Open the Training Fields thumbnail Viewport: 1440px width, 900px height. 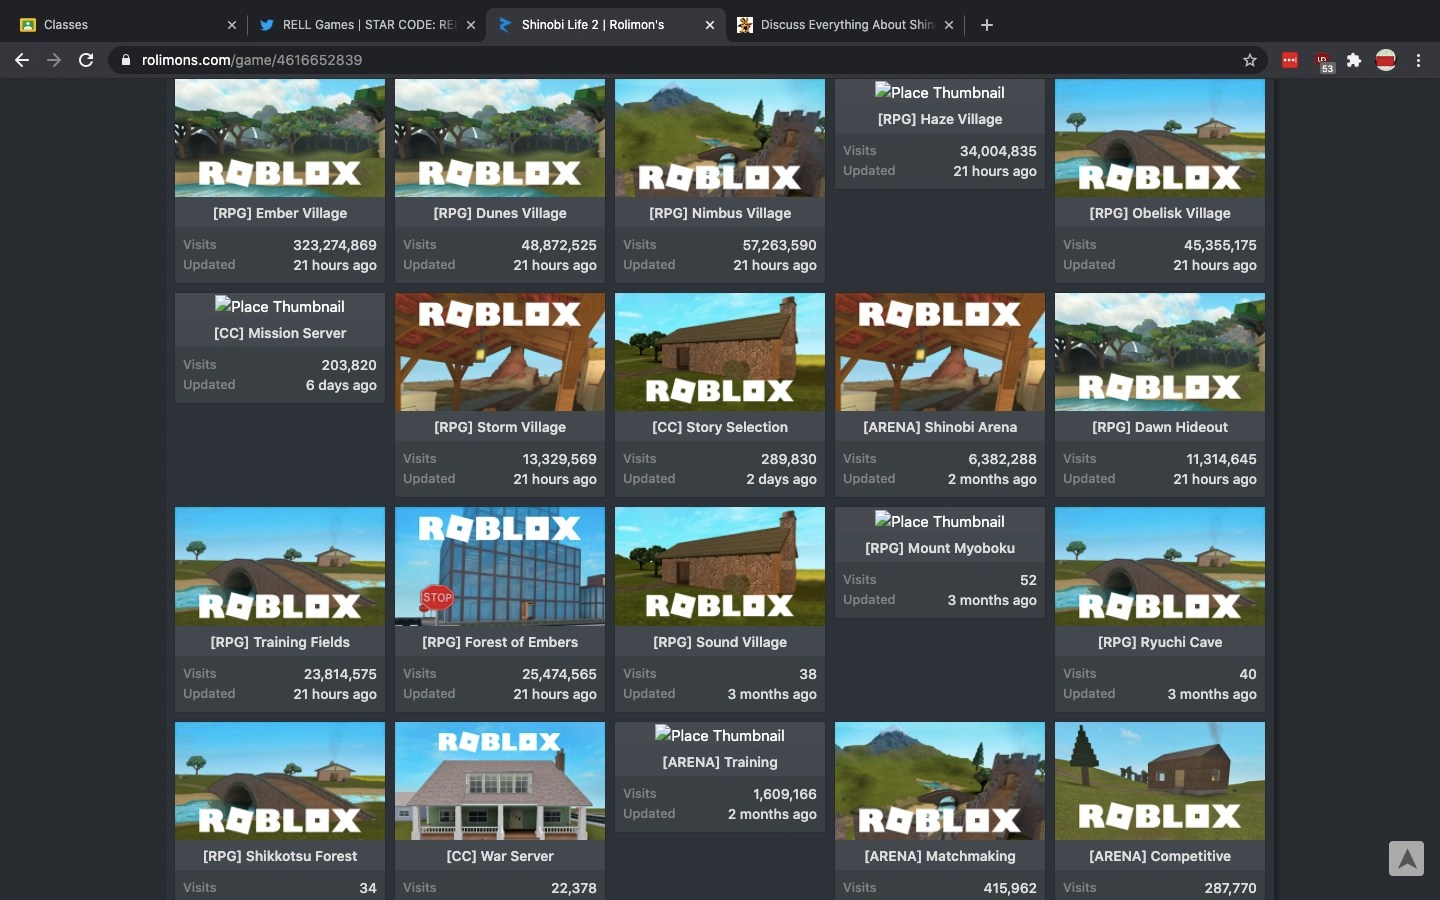tap(280, 566)
